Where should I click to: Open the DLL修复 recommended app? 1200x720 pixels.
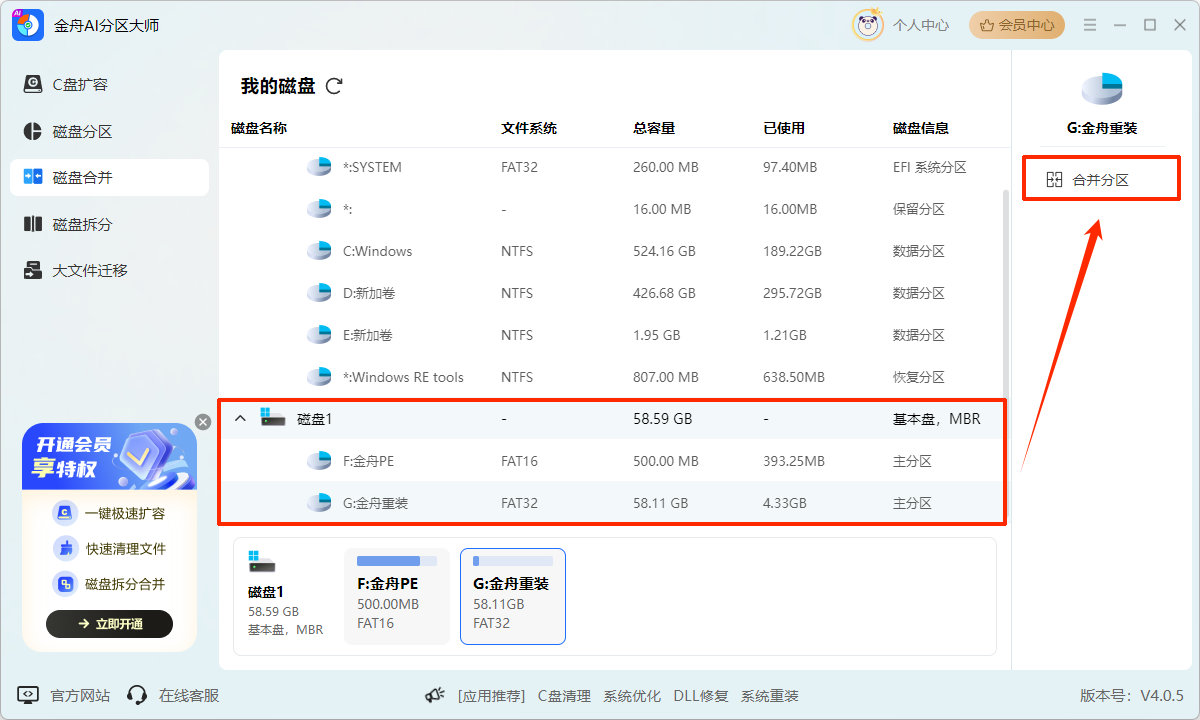[x=700, y=696]
